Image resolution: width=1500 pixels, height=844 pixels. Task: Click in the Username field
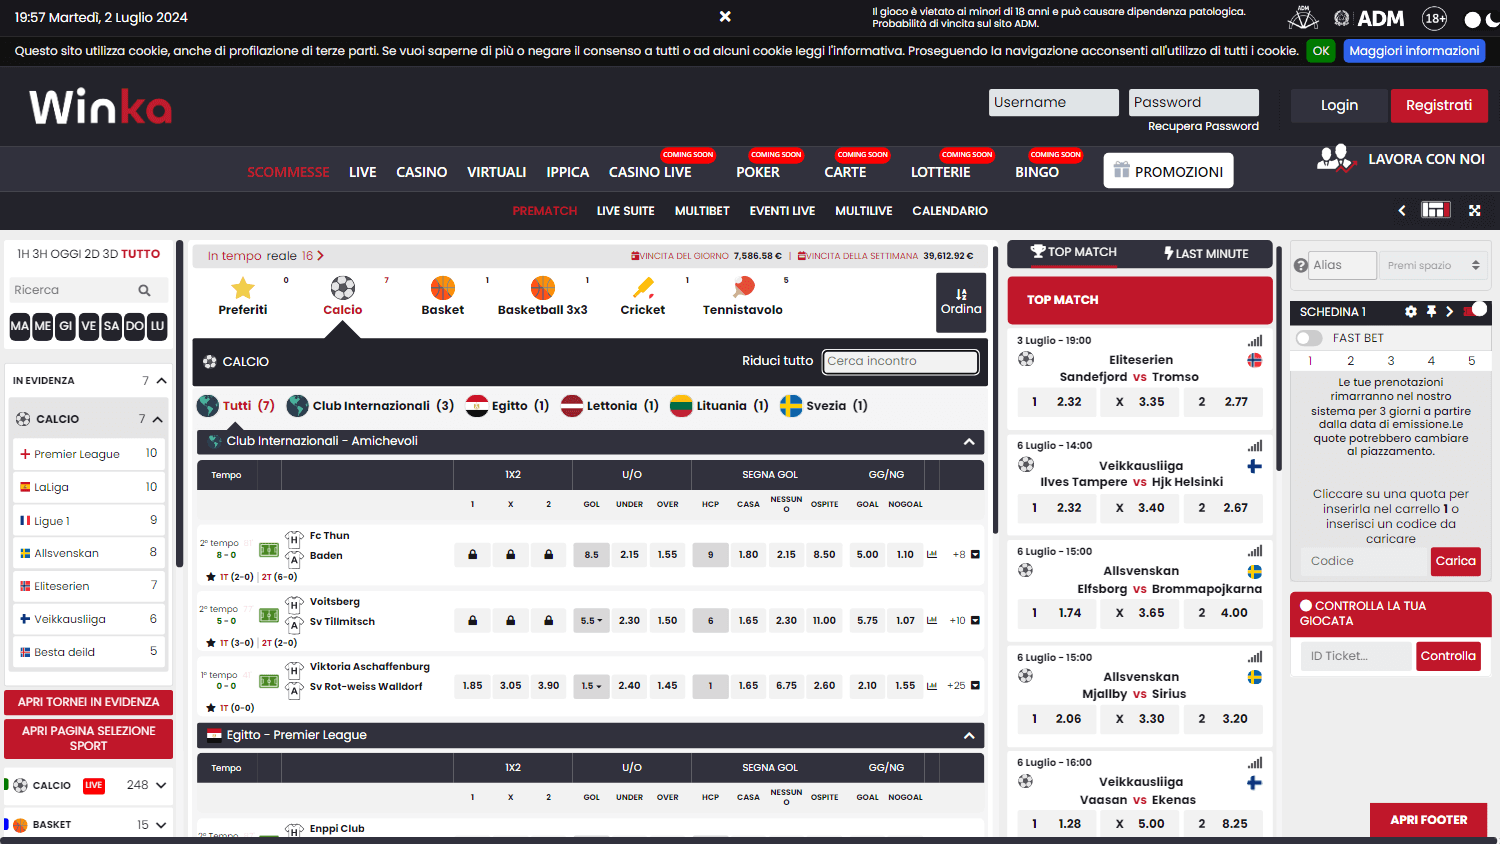[1054, 102]
